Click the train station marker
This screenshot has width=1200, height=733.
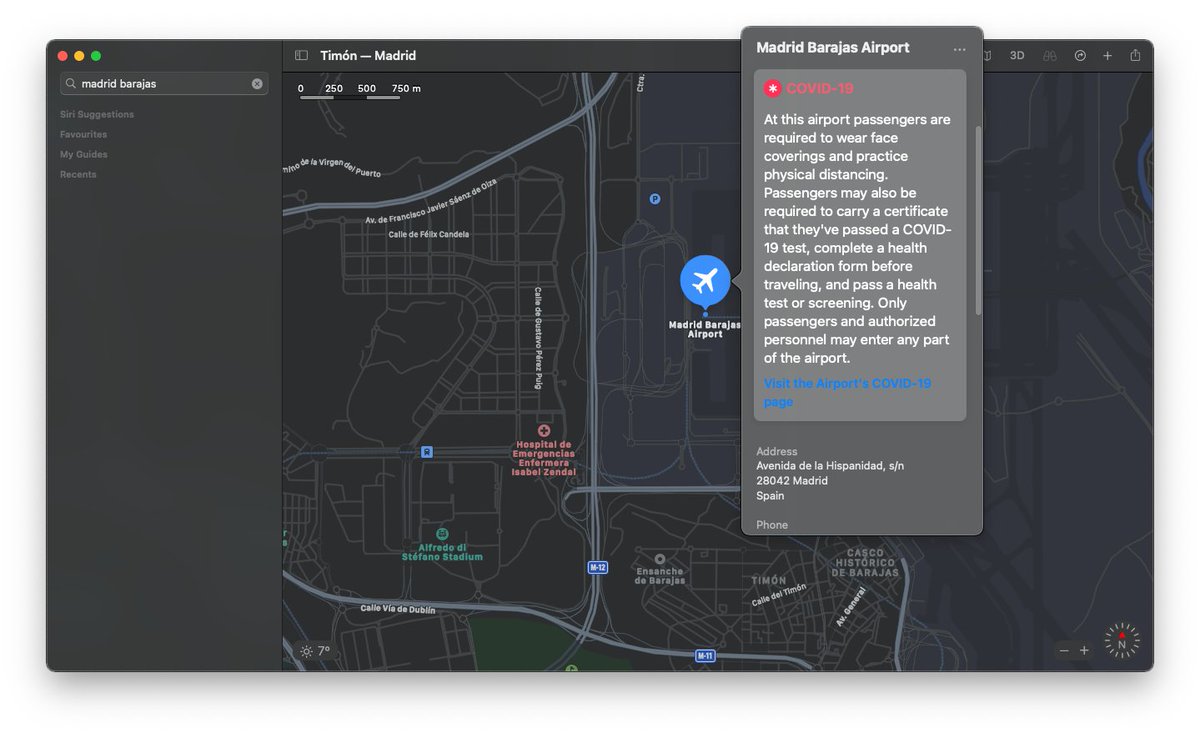[x=427, y=452]
